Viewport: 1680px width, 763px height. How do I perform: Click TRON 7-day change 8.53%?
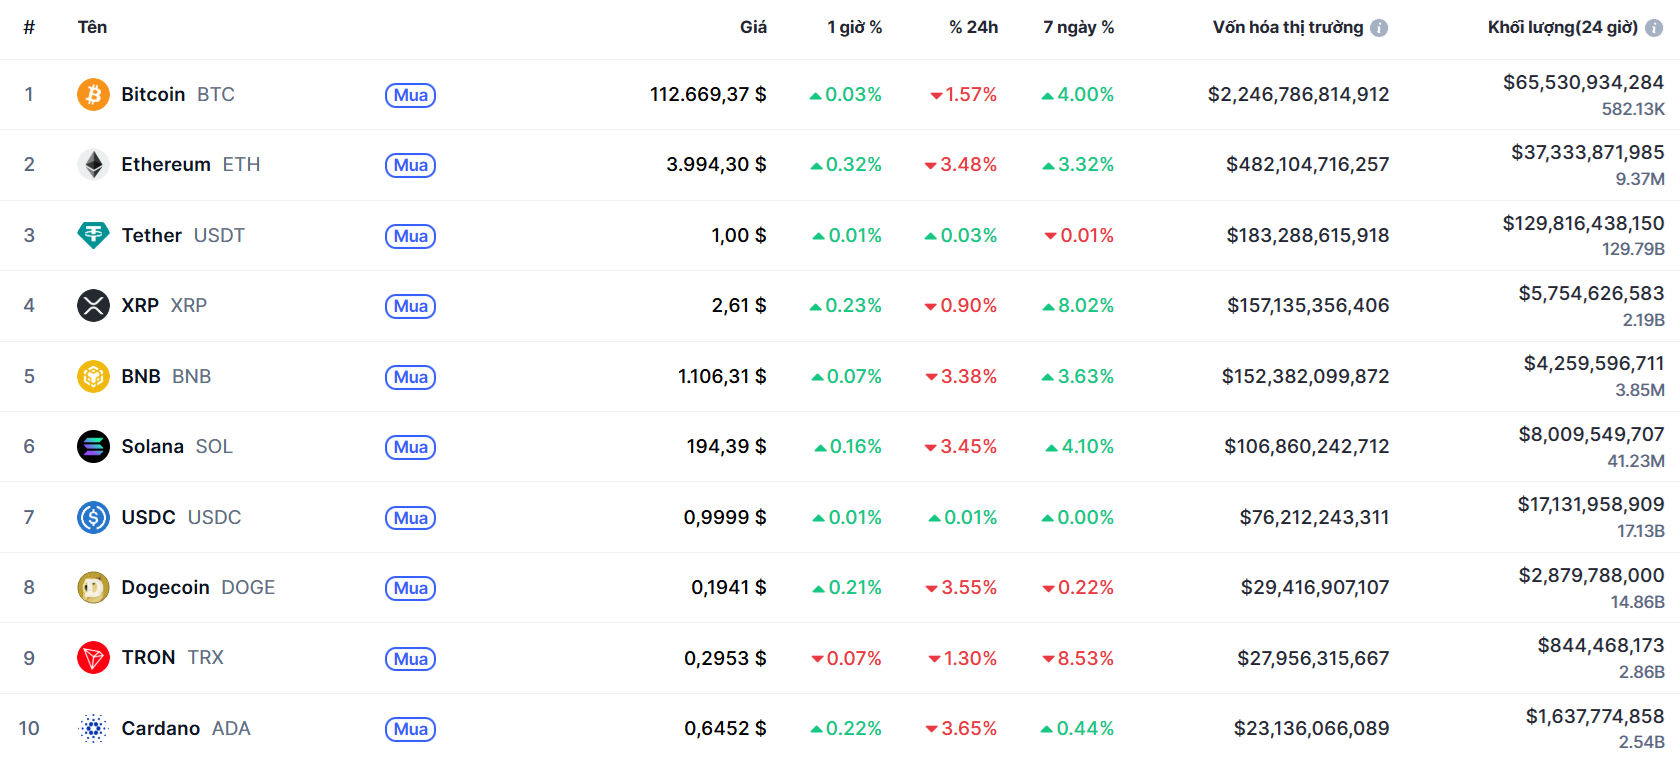pos(1078,658)
